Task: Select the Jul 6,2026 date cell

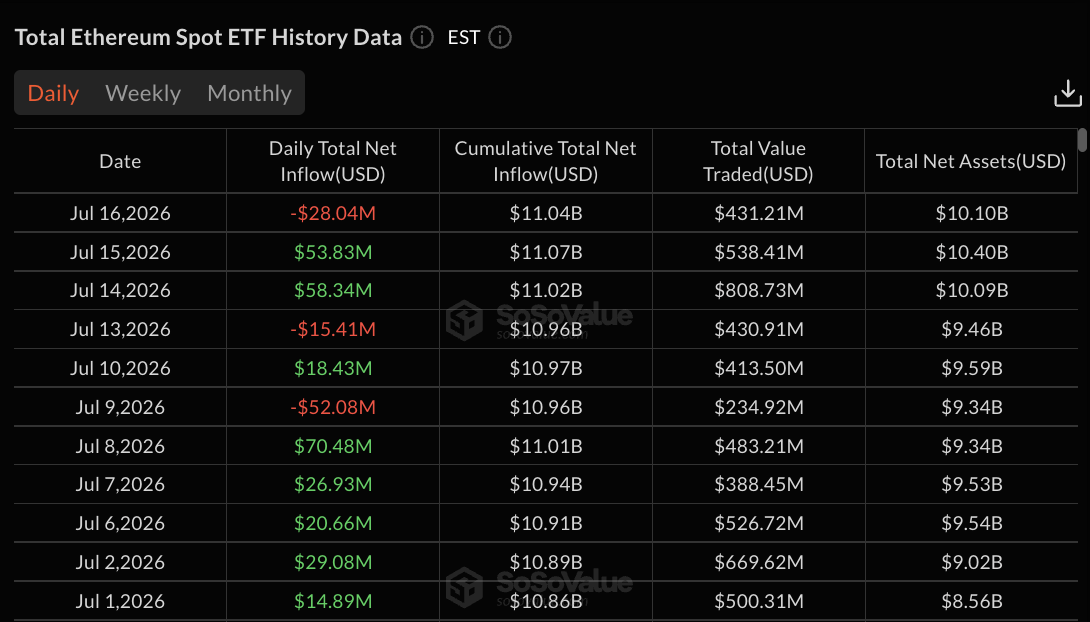Action: [120, 523]
